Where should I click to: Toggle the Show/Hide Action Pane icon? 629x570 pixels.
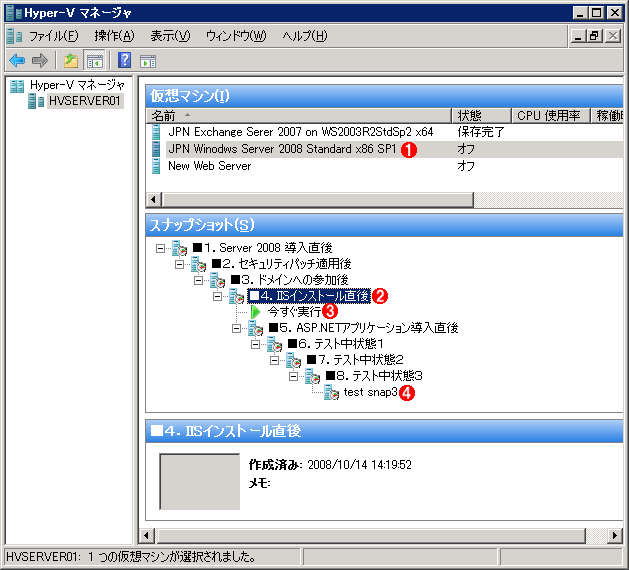(x=148, y=61)
